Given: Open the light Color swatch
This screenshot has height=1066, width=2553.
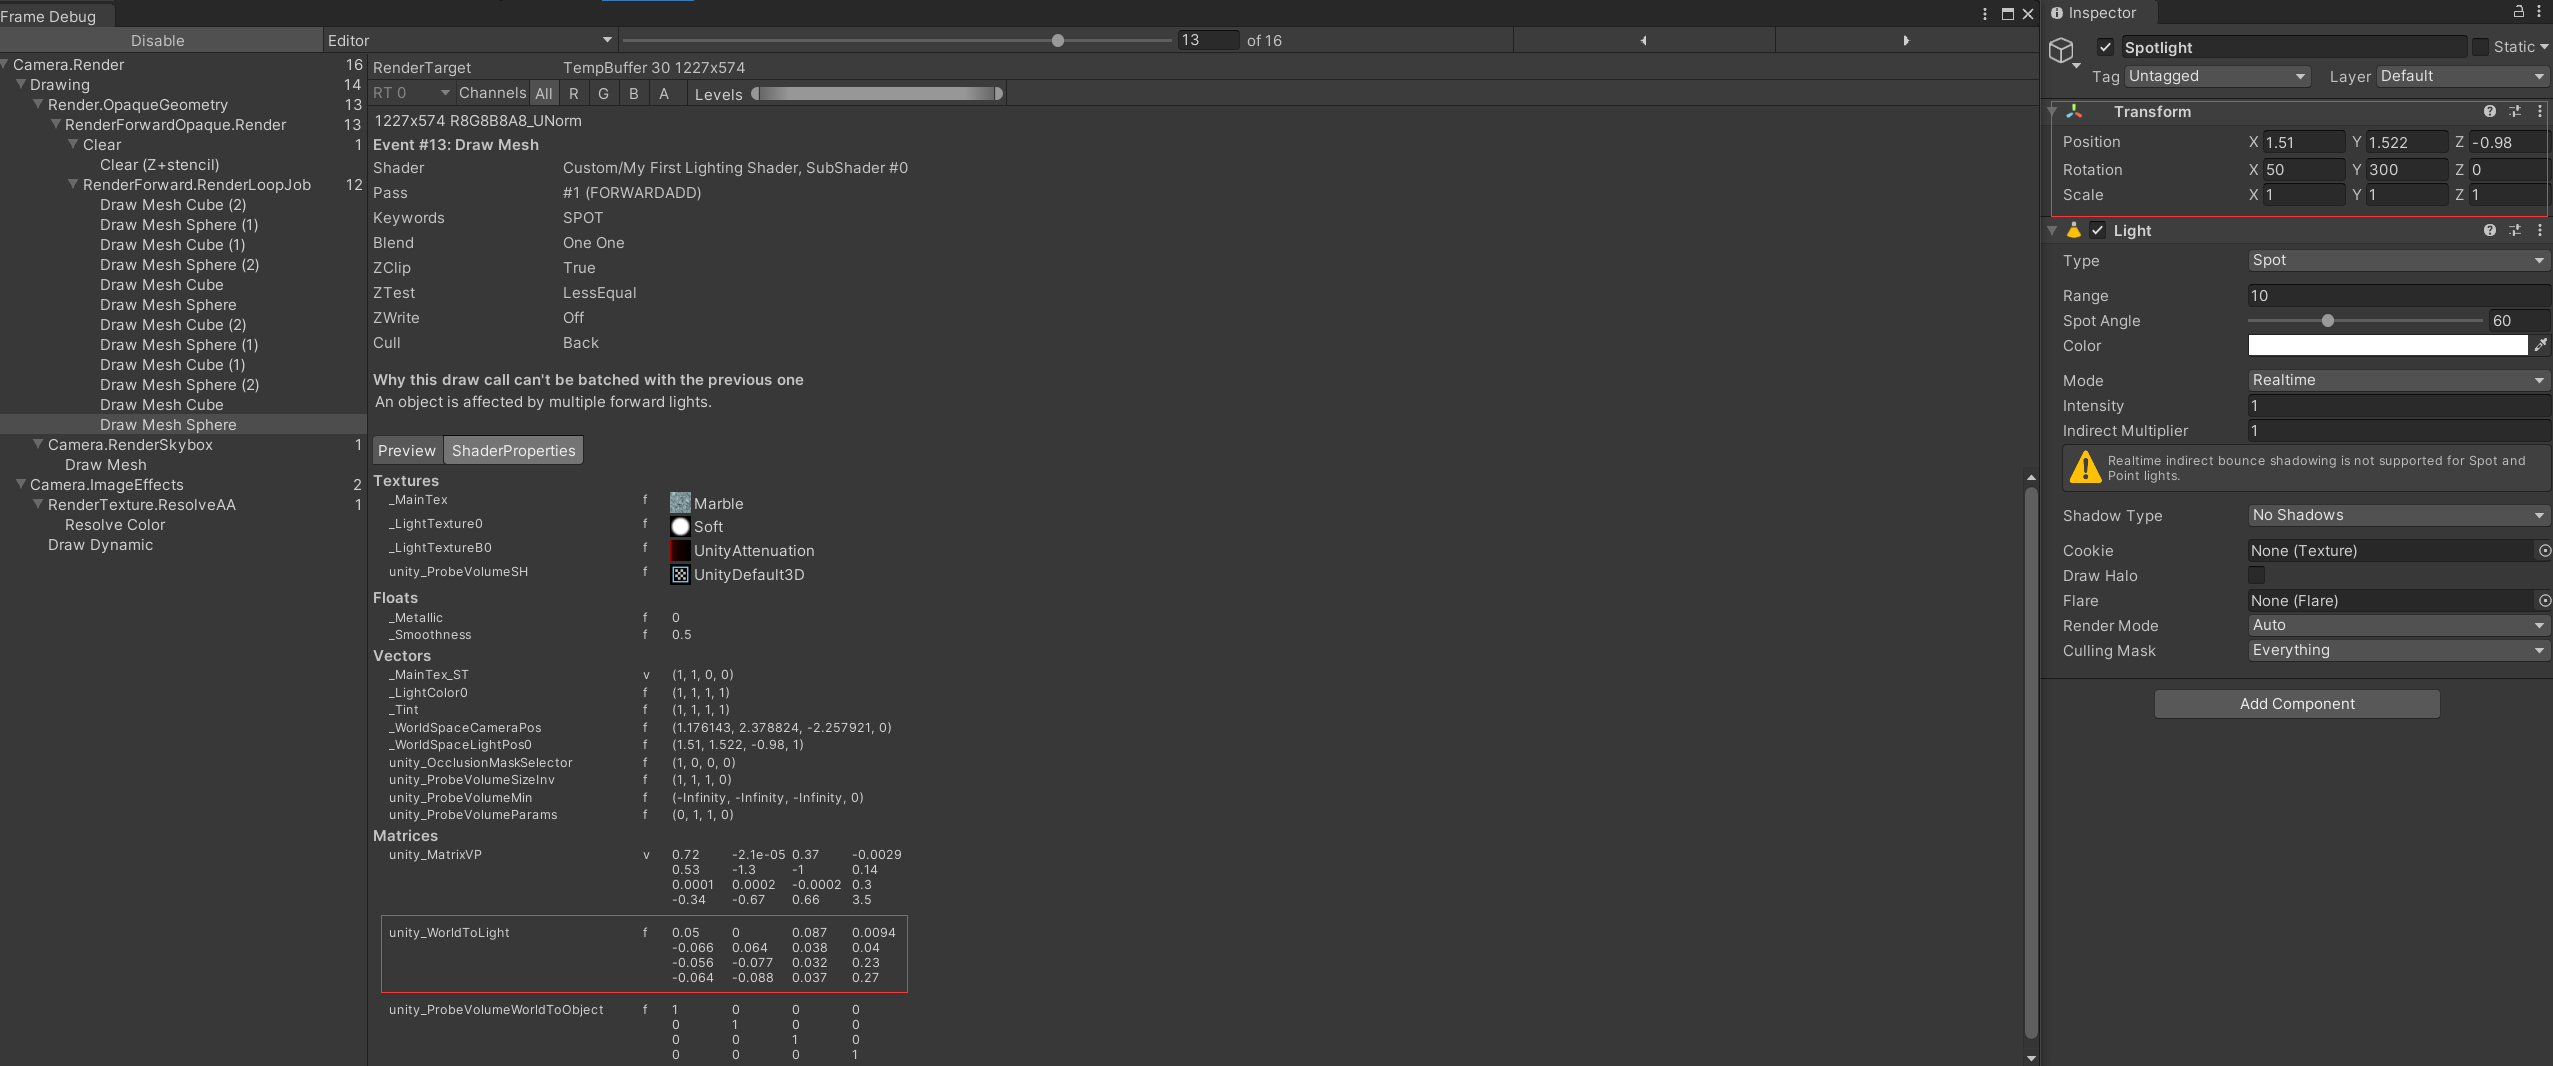Looking at the screenshot, I should [x=2388, y=345].
